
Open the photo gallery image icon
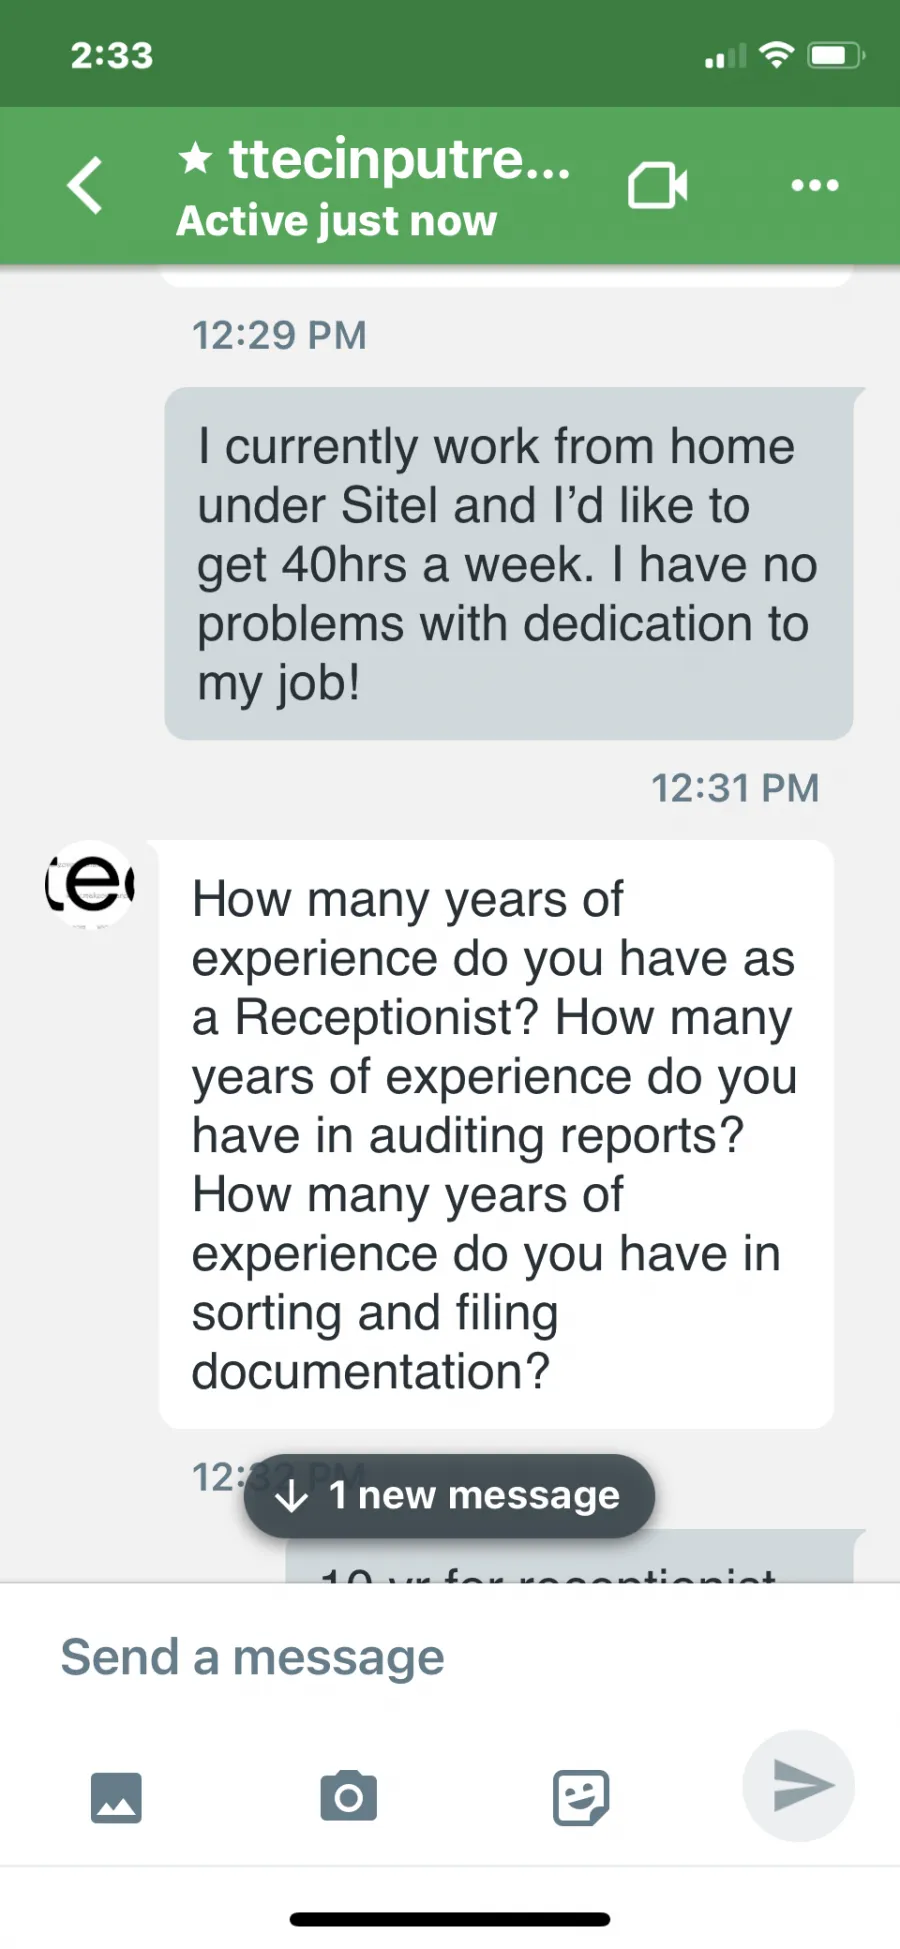click(116, 1797)
